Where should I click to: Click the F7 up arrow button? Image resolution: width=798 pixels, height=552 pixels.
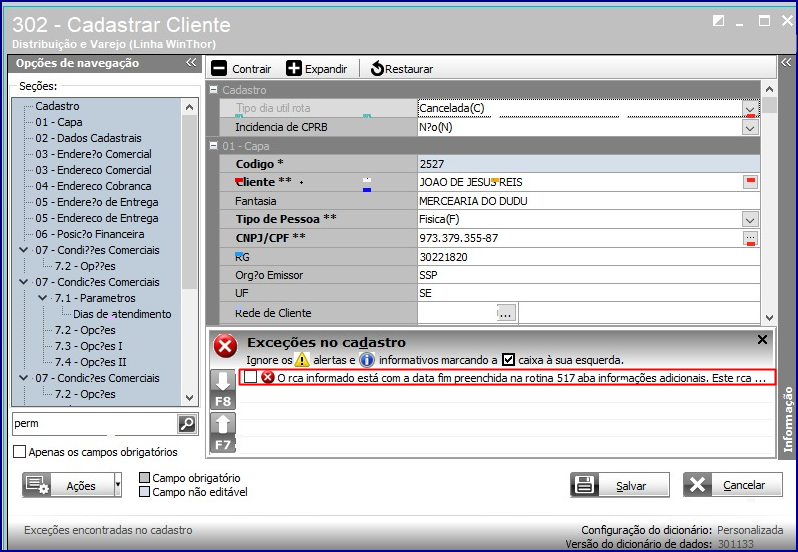(223, 433)
